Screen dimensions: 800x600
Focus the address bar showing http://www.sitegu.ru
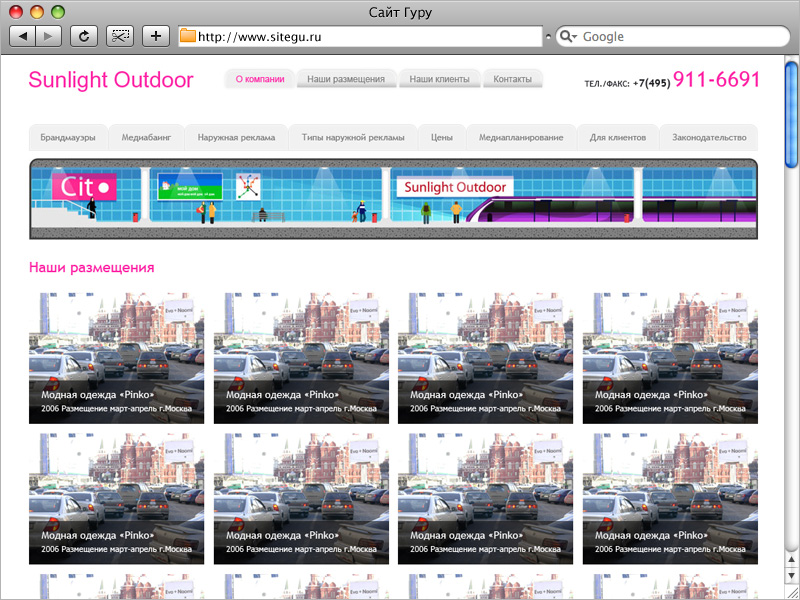pos(360,37)
